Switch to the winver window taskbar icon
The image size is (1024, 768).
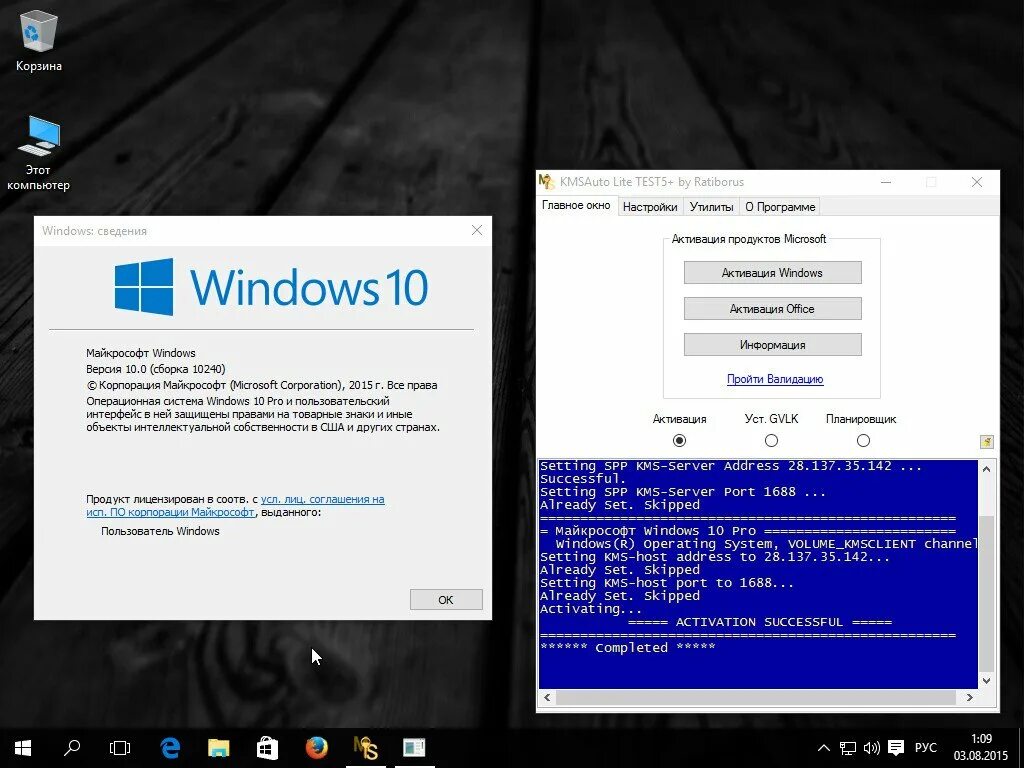click(x=414, y=747)
